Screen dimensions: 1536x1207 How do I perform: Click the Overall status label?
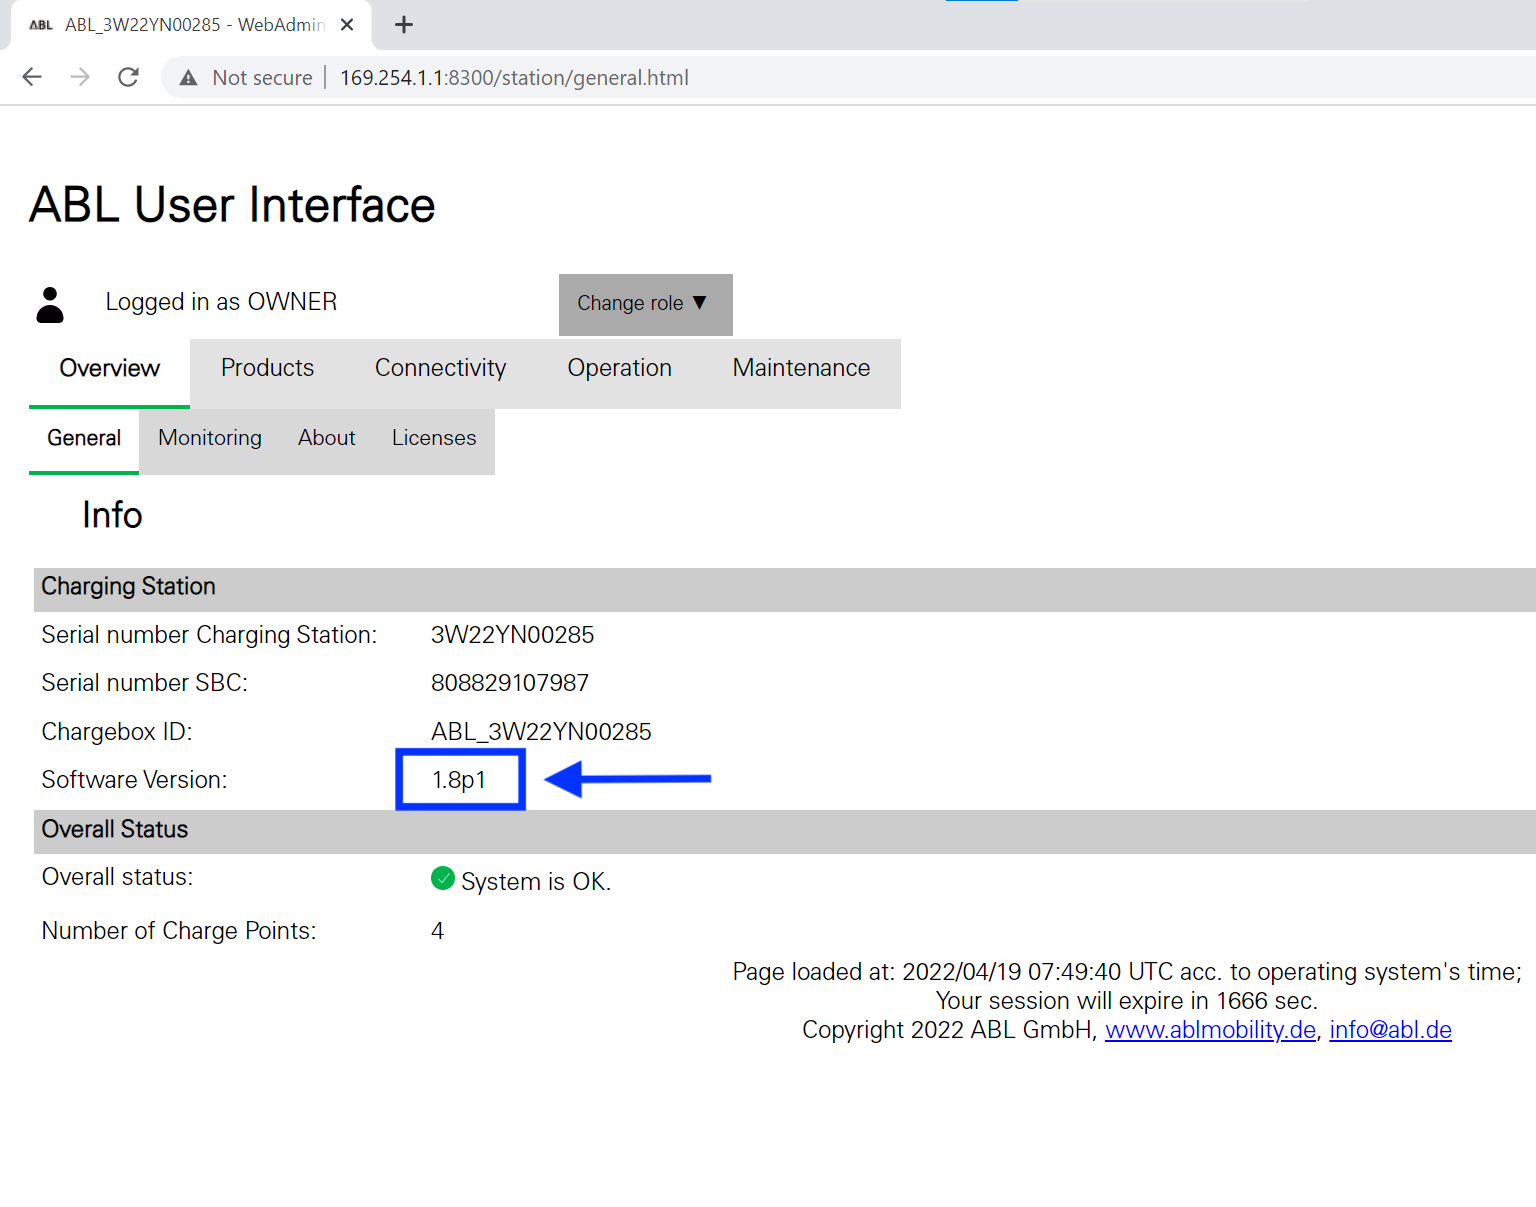click(117, 877)
